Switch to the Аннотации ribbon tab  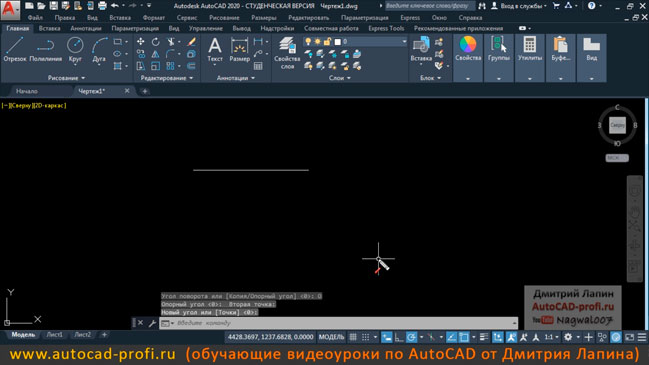tap(86, 29)
